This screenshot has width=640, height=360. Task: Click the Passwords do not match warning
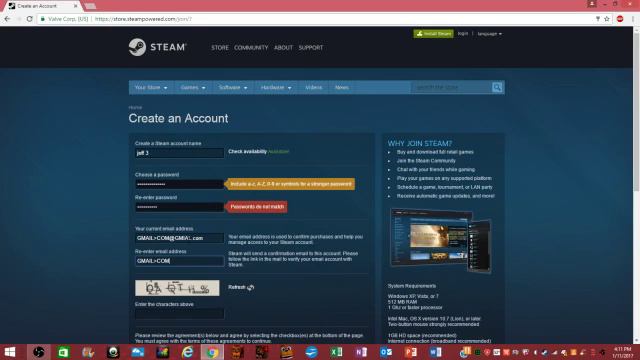[257, 207]
